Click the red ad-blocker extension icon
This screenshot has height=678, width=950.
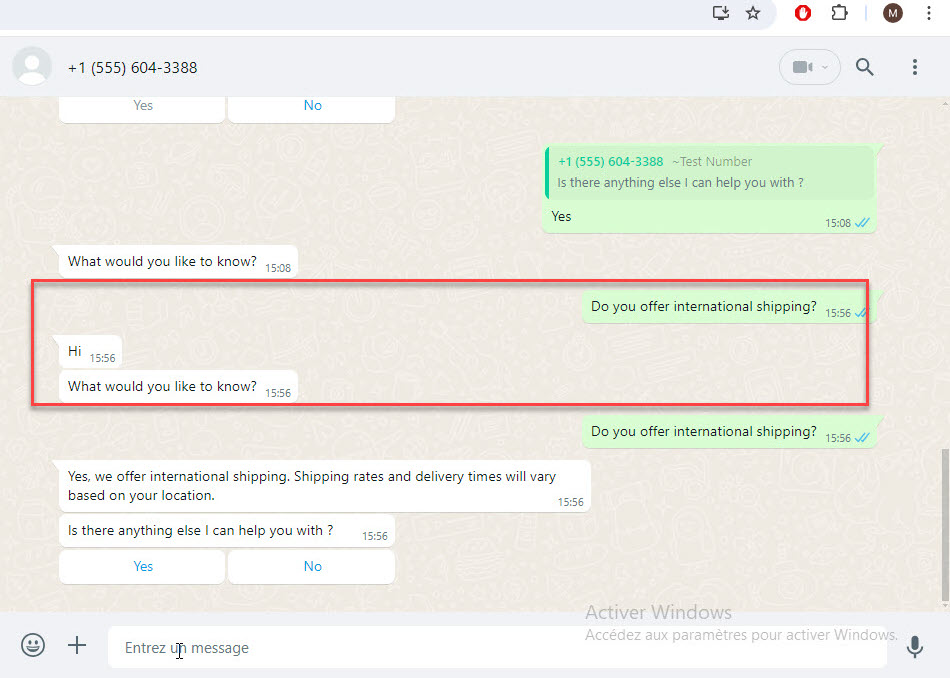(803, 13)
